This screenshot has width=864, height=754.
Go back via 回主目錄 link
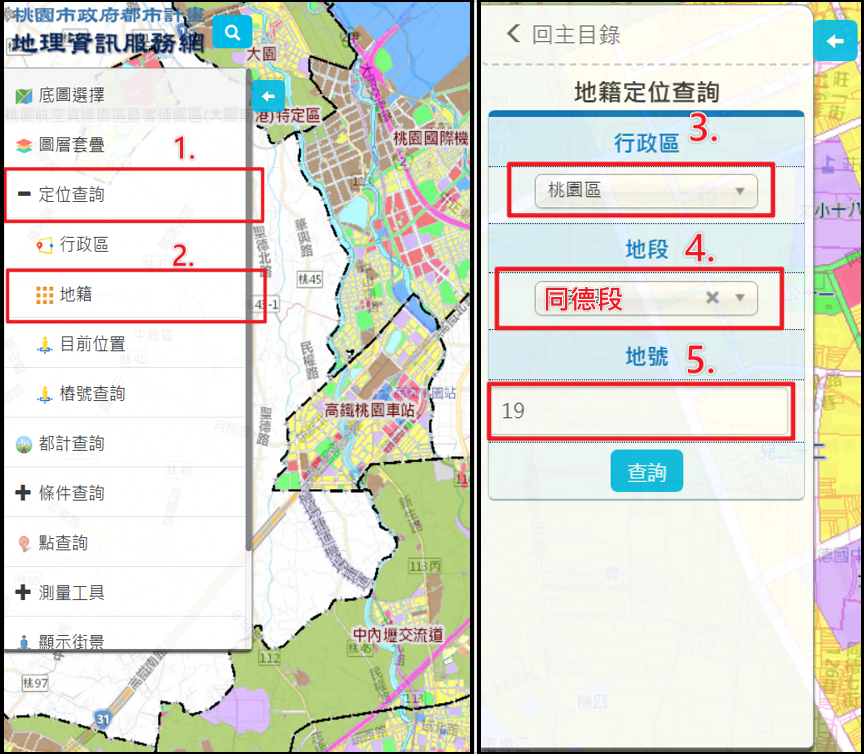pyautogui.click(x=565, y=35)
